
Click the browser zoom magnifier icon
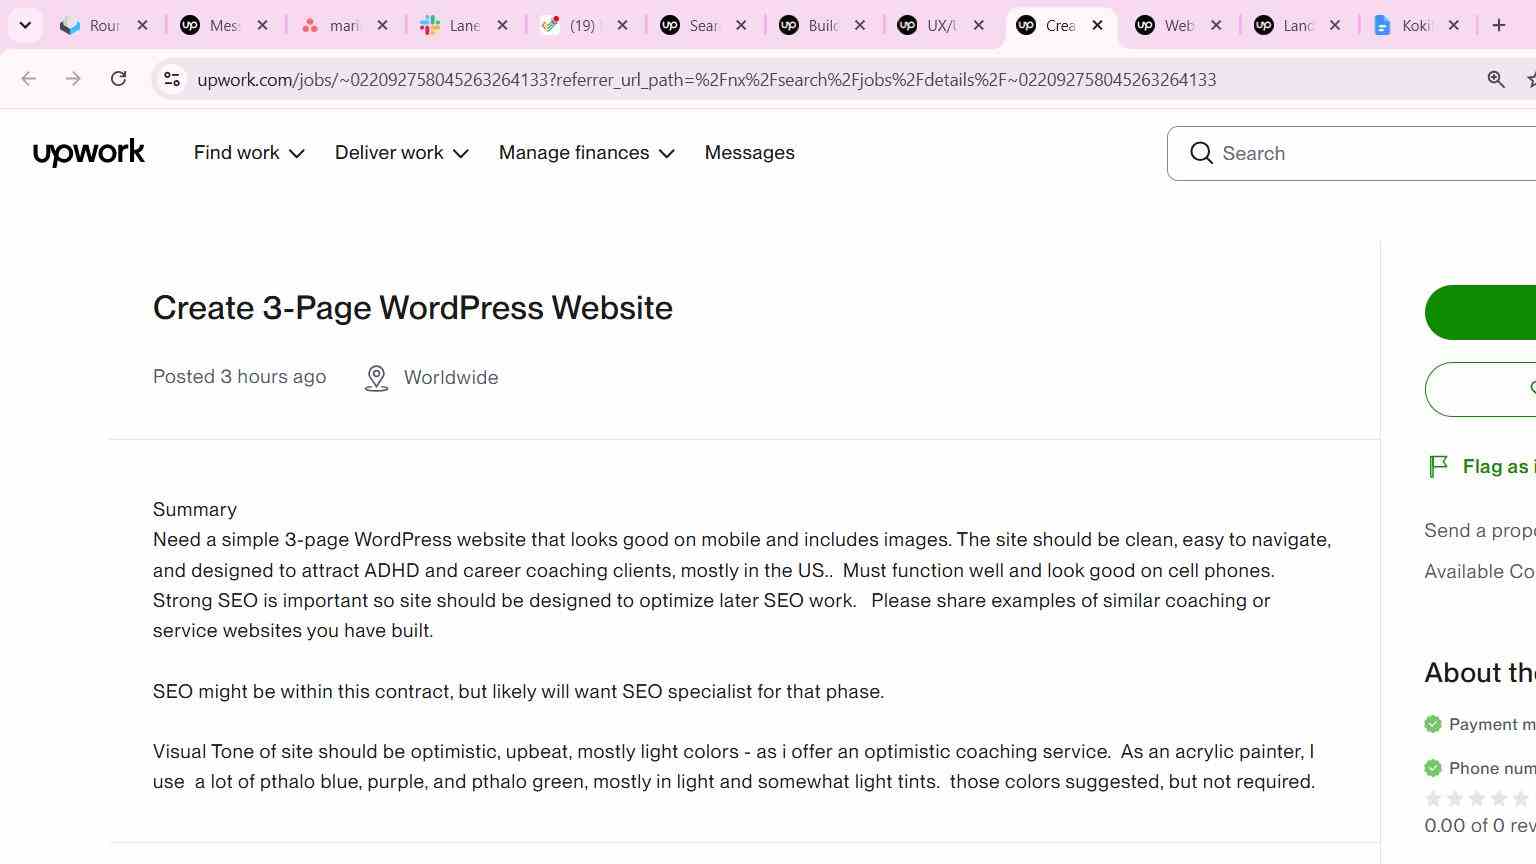click(1496, 79)
